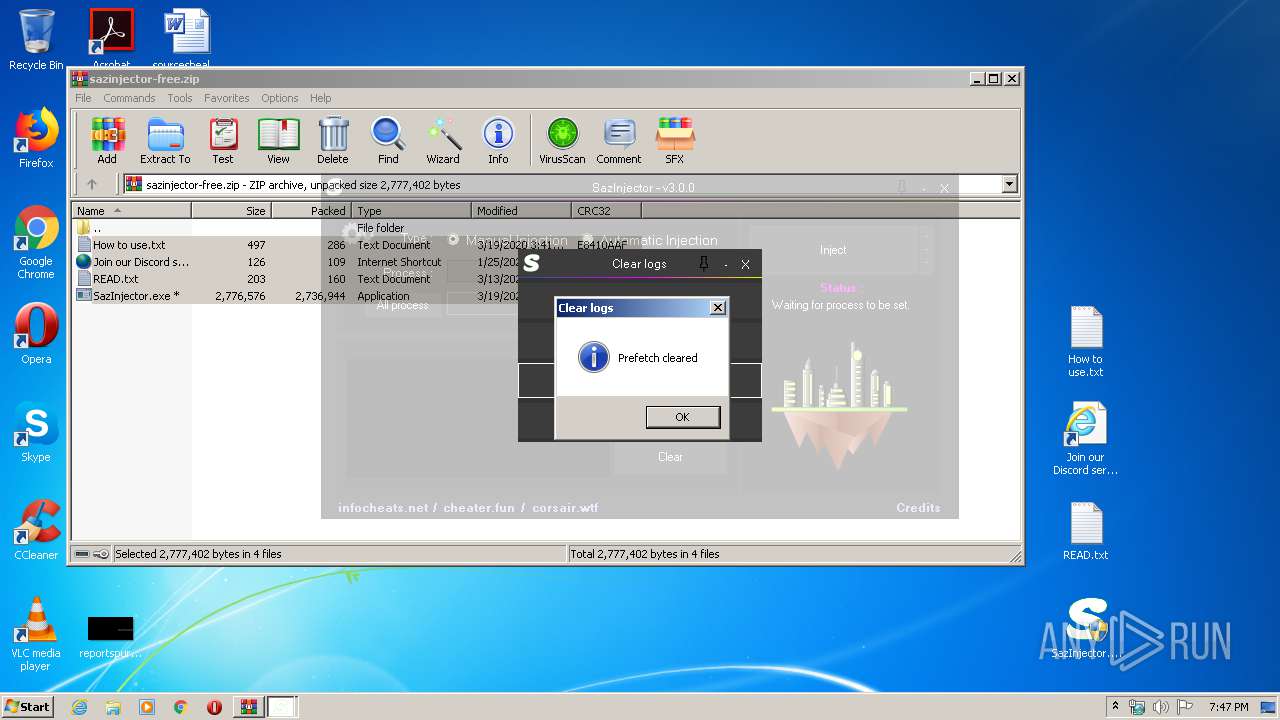
Task: Show hidden system tray icons
Action: (1115, 707)
